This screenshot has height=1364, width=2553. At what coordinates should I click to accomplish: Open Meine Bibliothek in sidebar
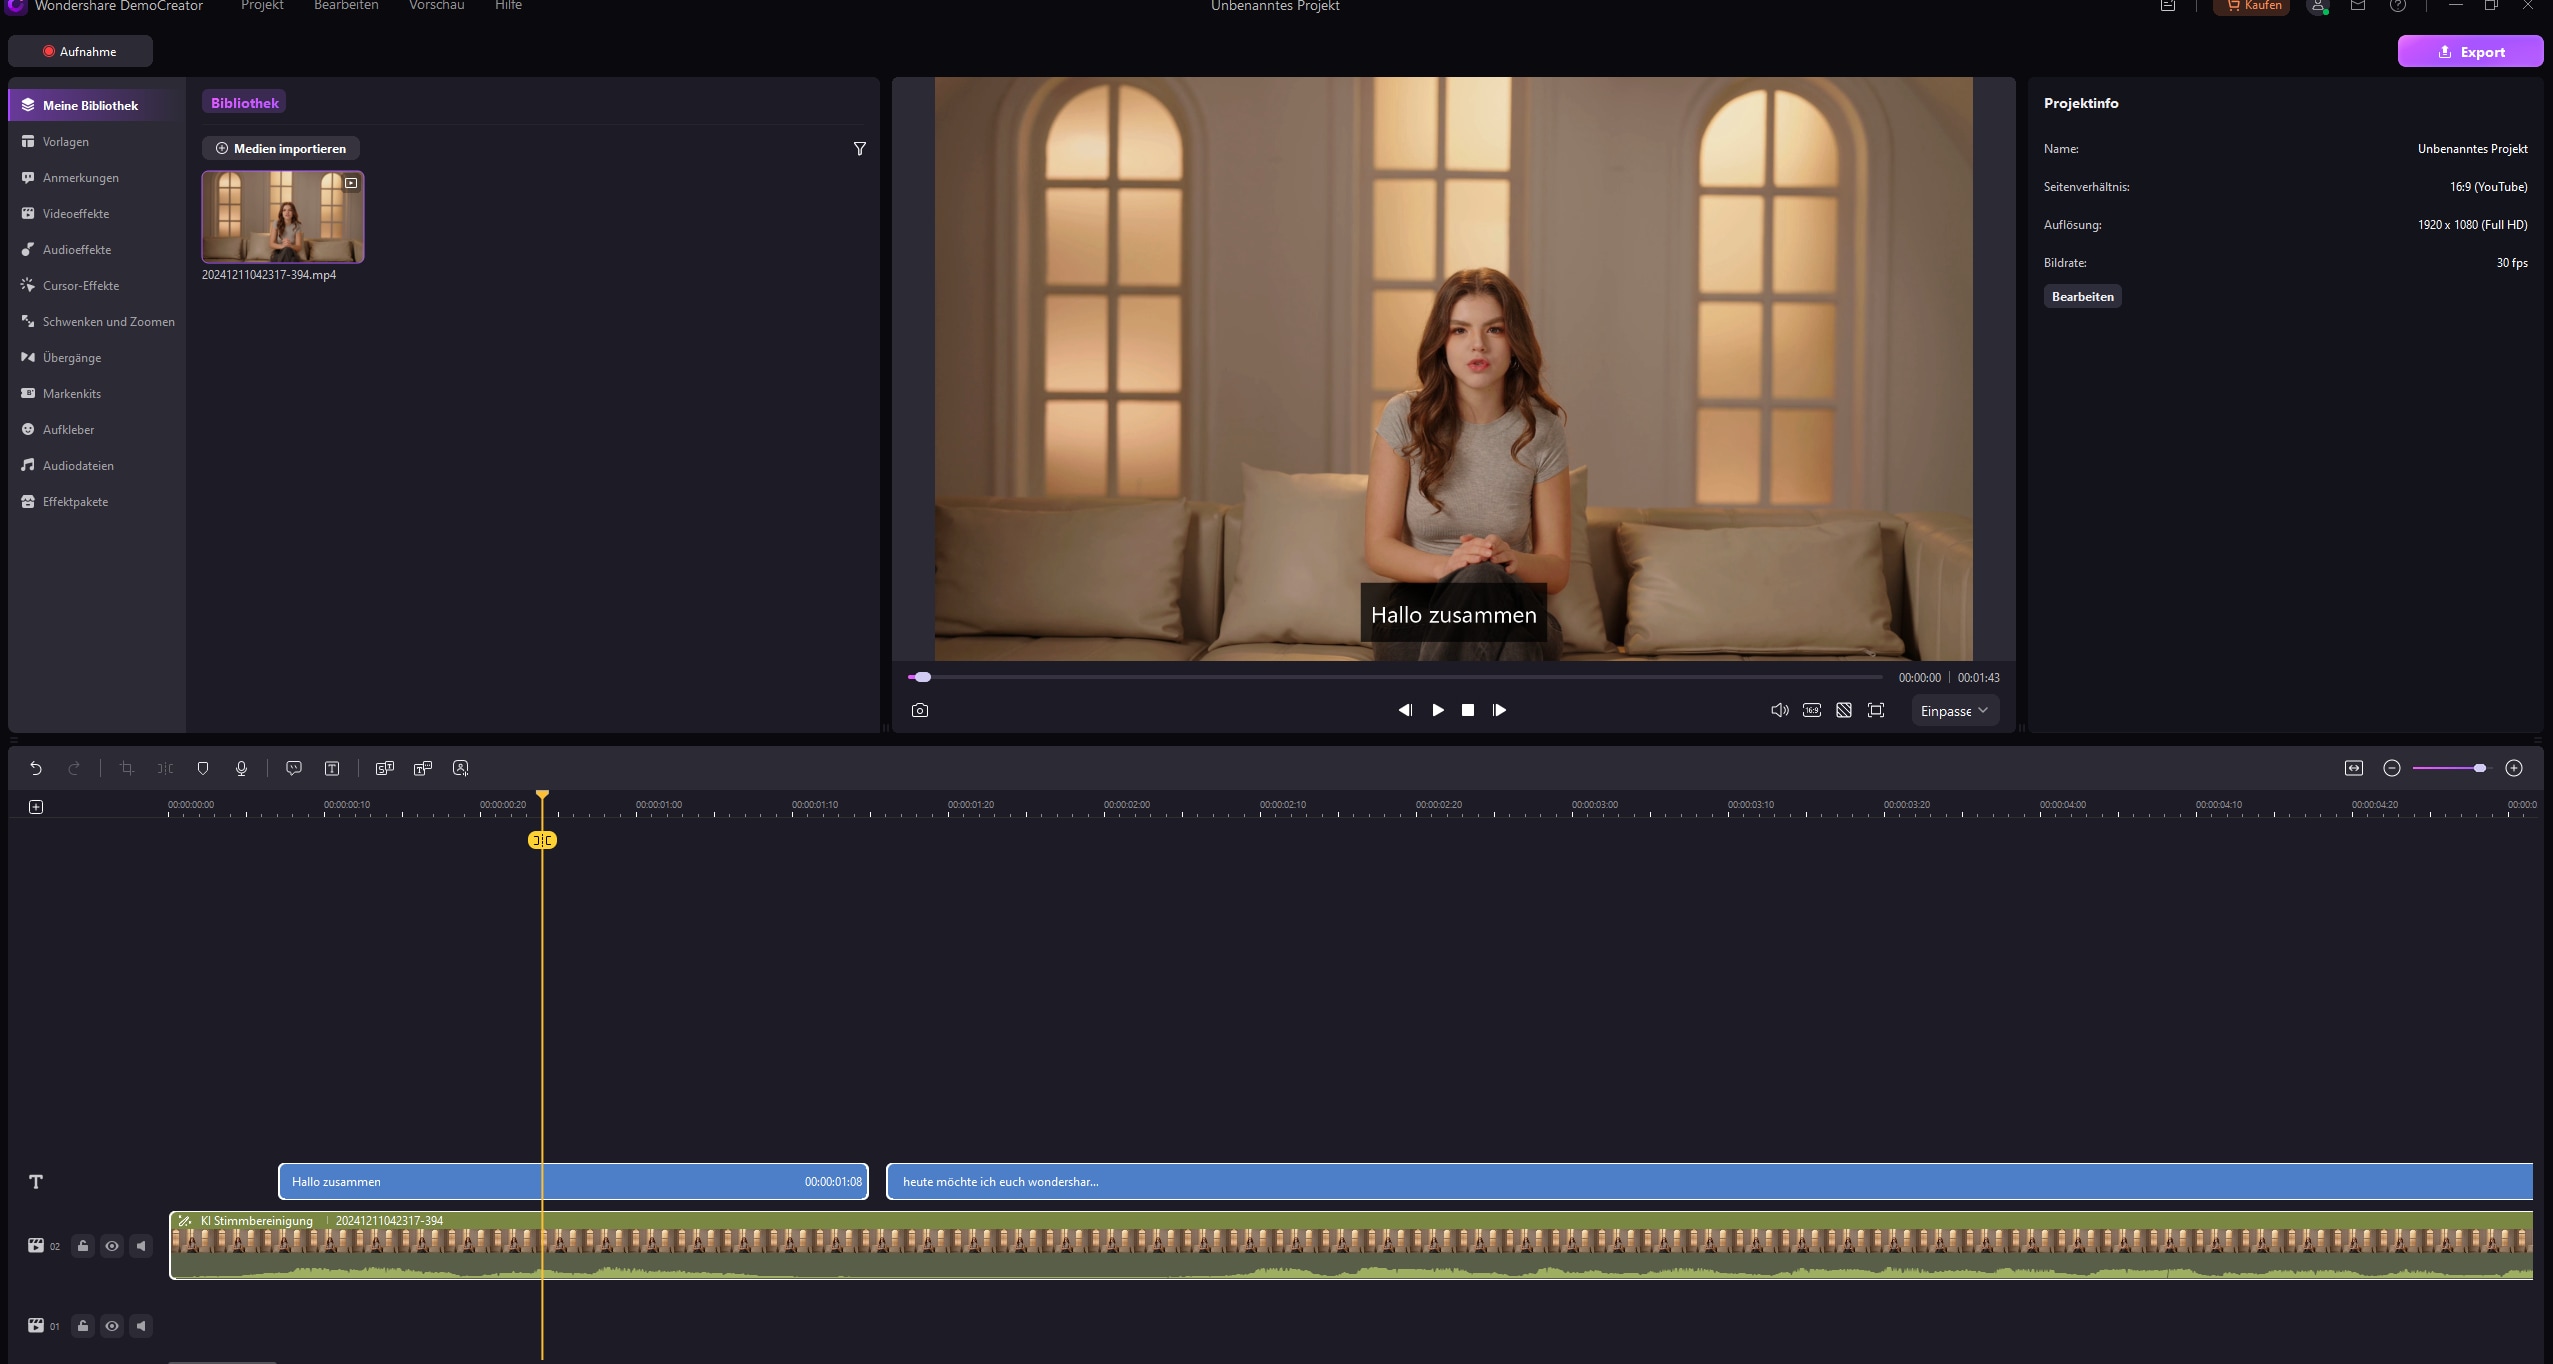(97, 105)
